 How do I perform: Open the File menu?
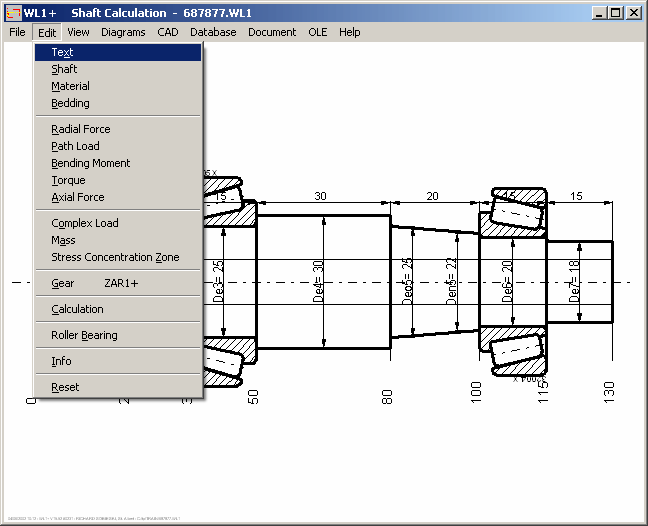click(x=17, y=32)
